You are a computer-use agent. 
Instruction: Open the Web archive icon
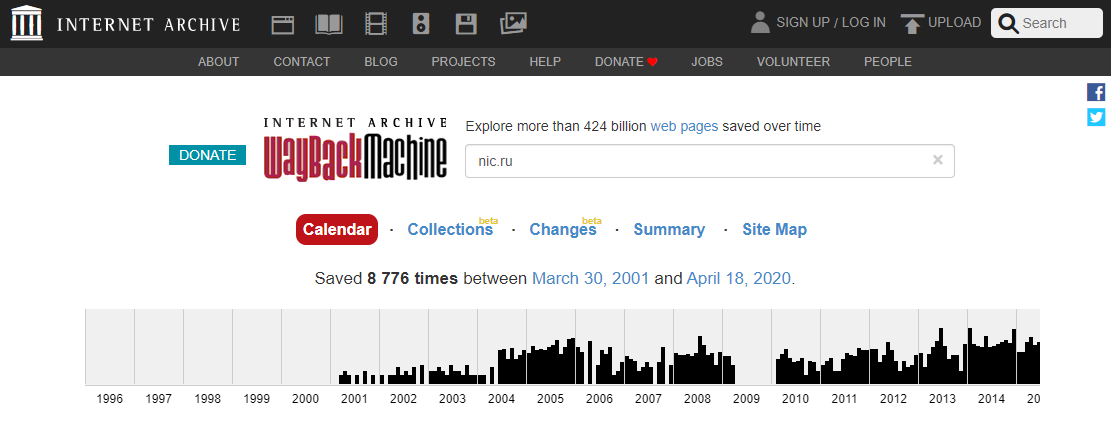coord(283,24)
